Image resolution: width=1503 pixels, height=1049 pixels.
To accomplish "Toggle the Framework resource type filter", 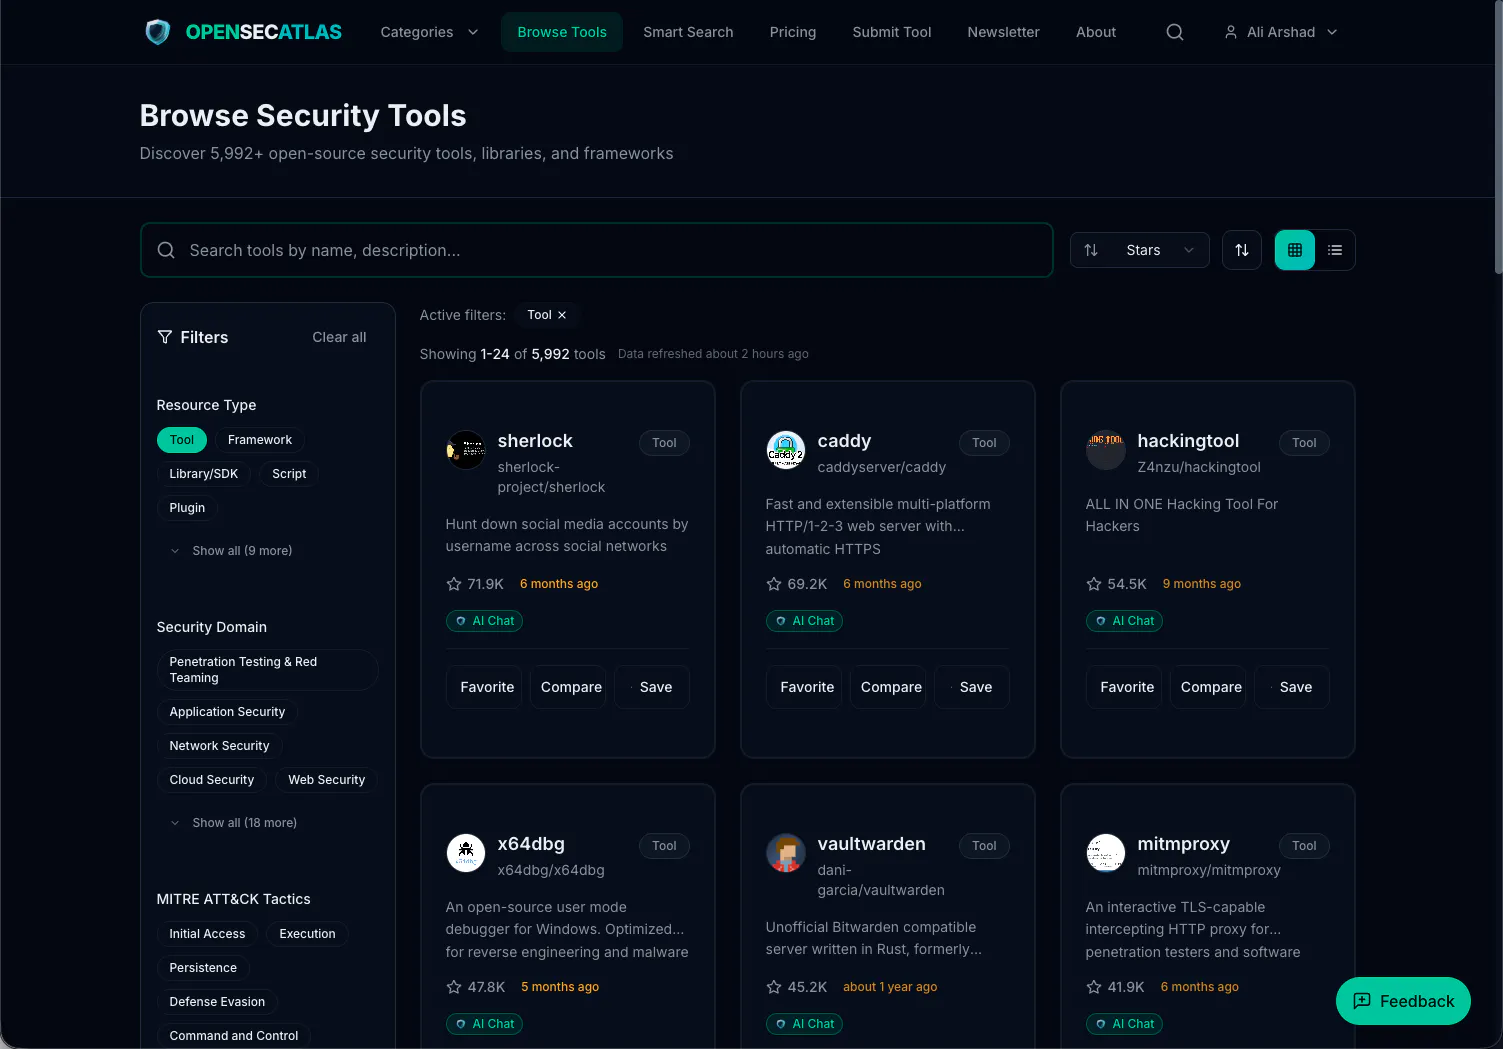I will [260, 440].
